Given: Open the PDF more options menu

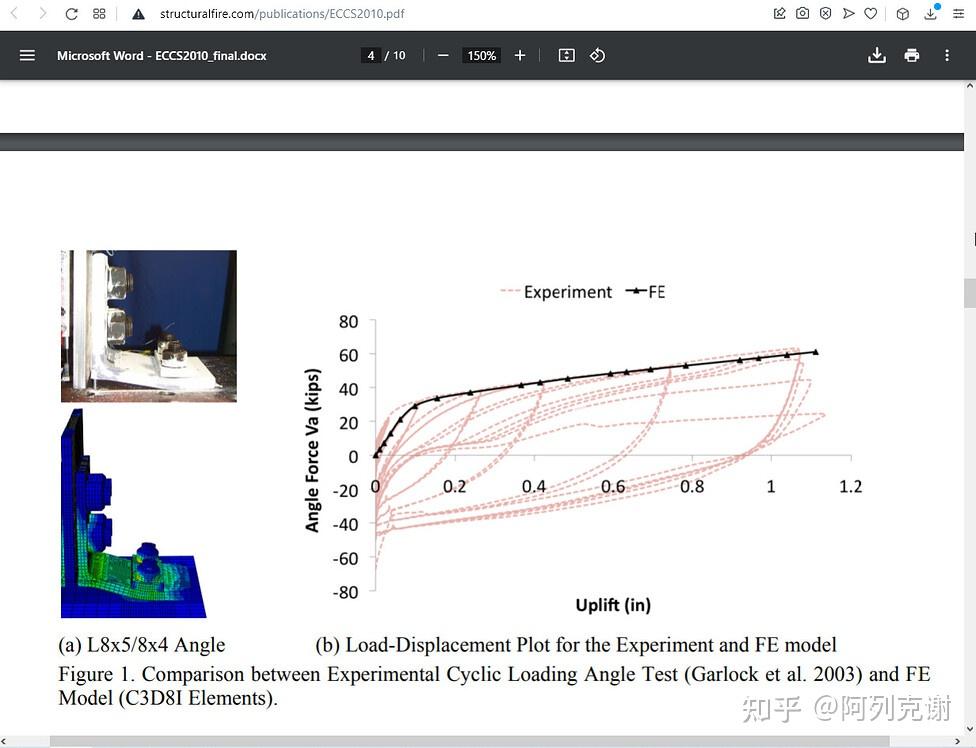Looking at the screenshot, I should click(x=946, y=55).
